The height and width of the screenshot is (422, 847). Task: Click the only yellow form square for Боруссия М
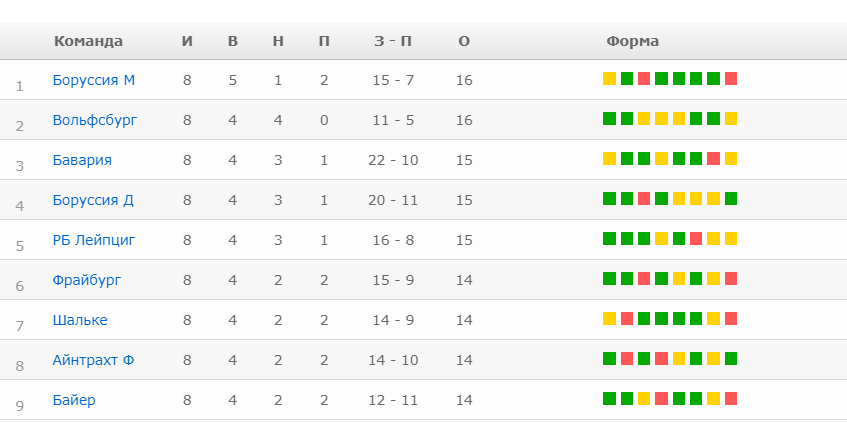609,79
